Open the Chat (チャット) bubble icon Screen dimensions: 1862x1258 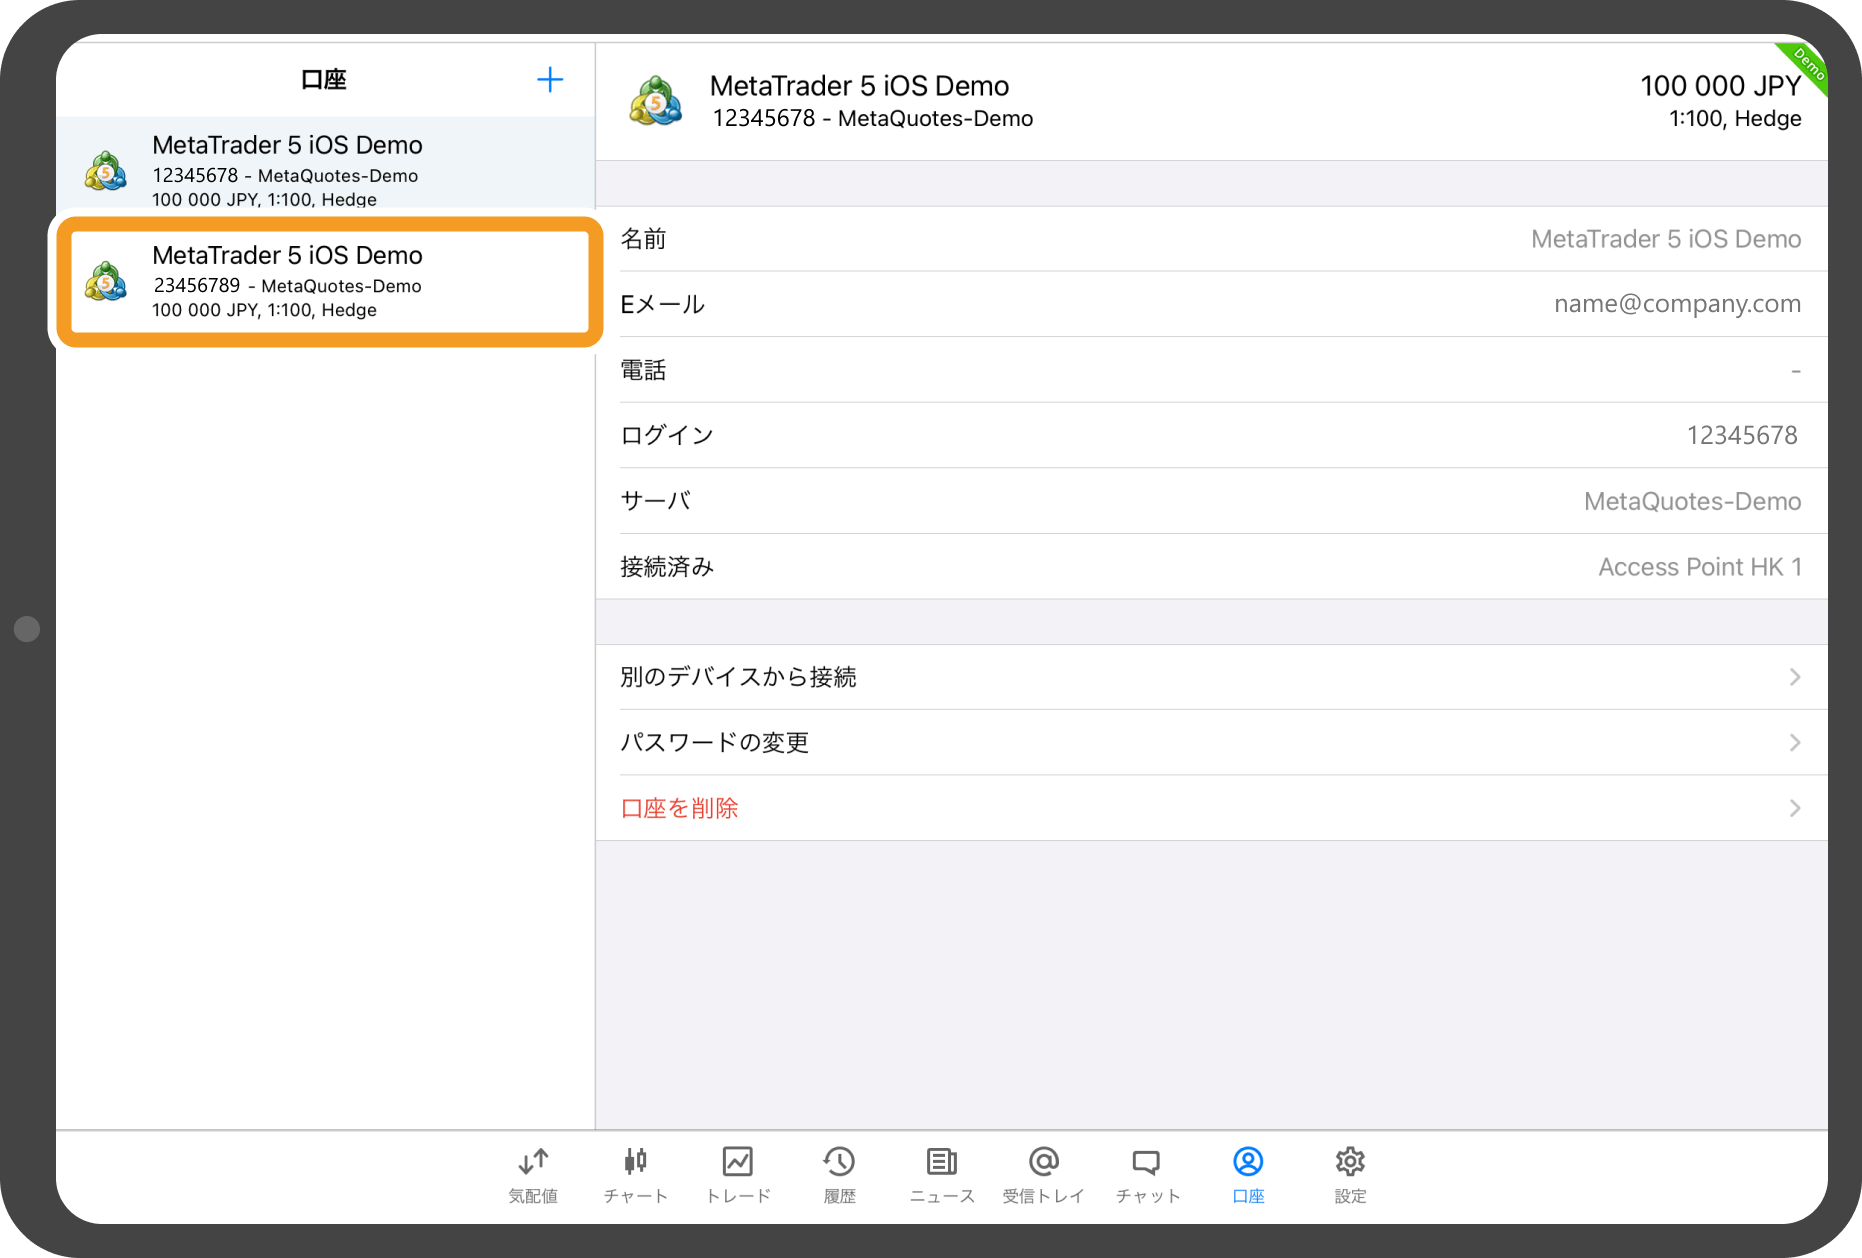[x=1146, y=1162]
